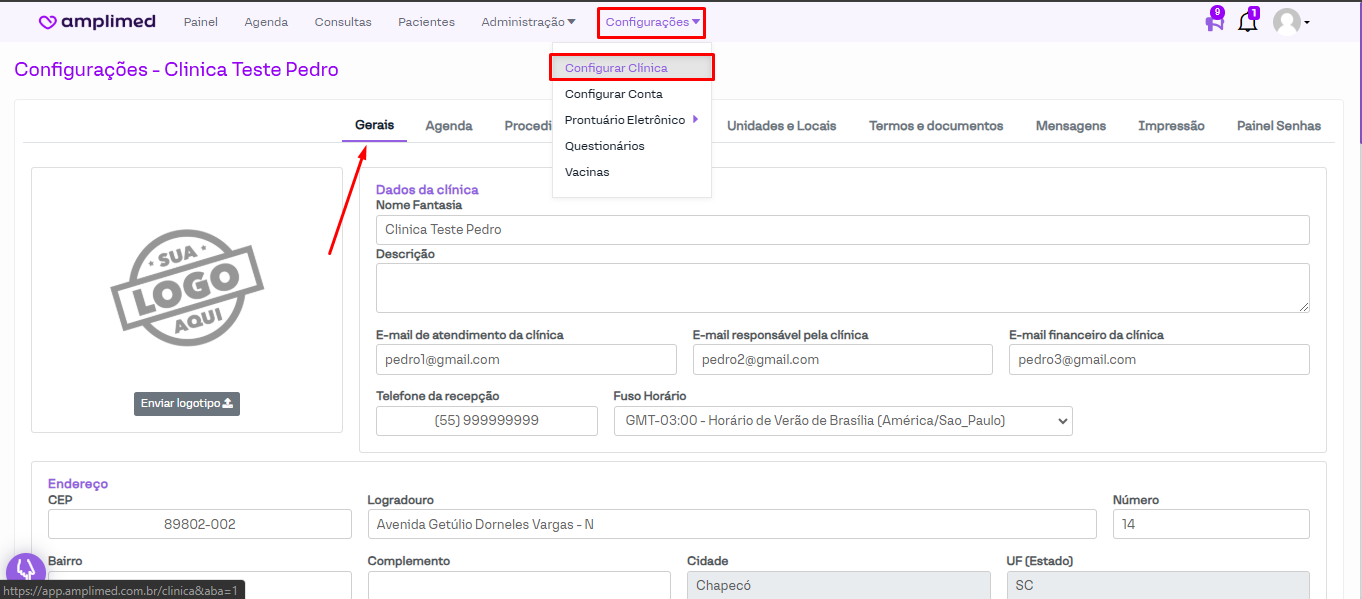The width and height of the screenshot is (1362, 599).
Task: Toggle the Configurações dropdown menu
Action: click(652, 22)
